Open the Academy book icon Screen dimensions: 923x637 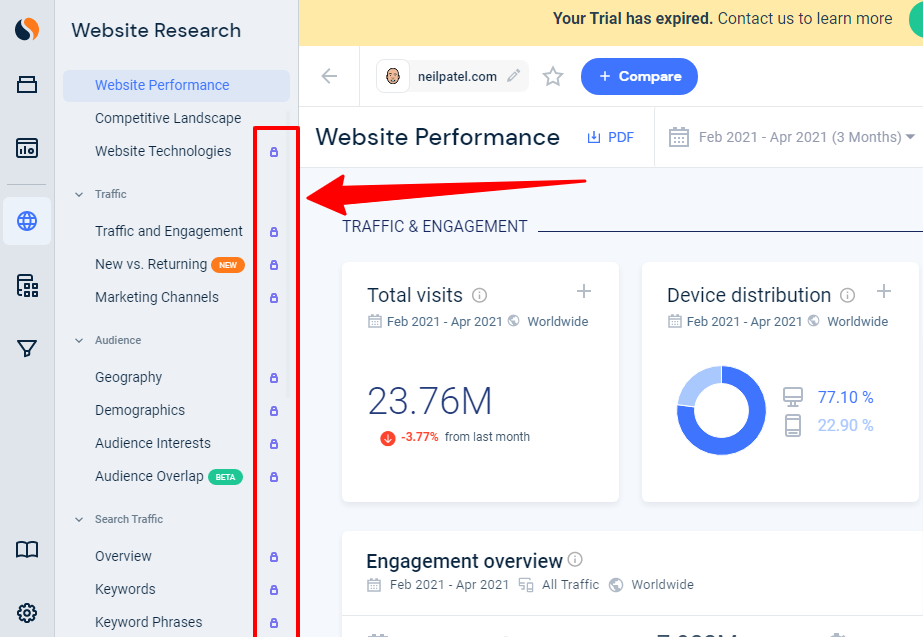point(27,549)
